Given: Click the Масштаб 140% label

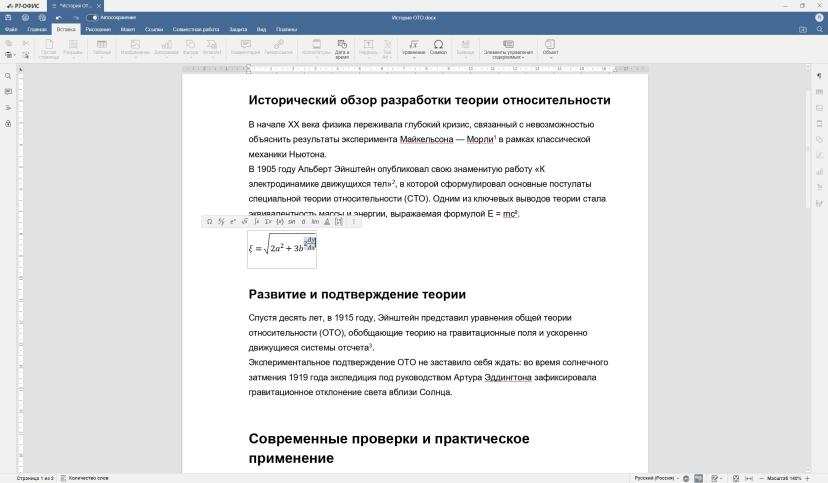Looking at the screenshot, I should [x=784, y=478].
